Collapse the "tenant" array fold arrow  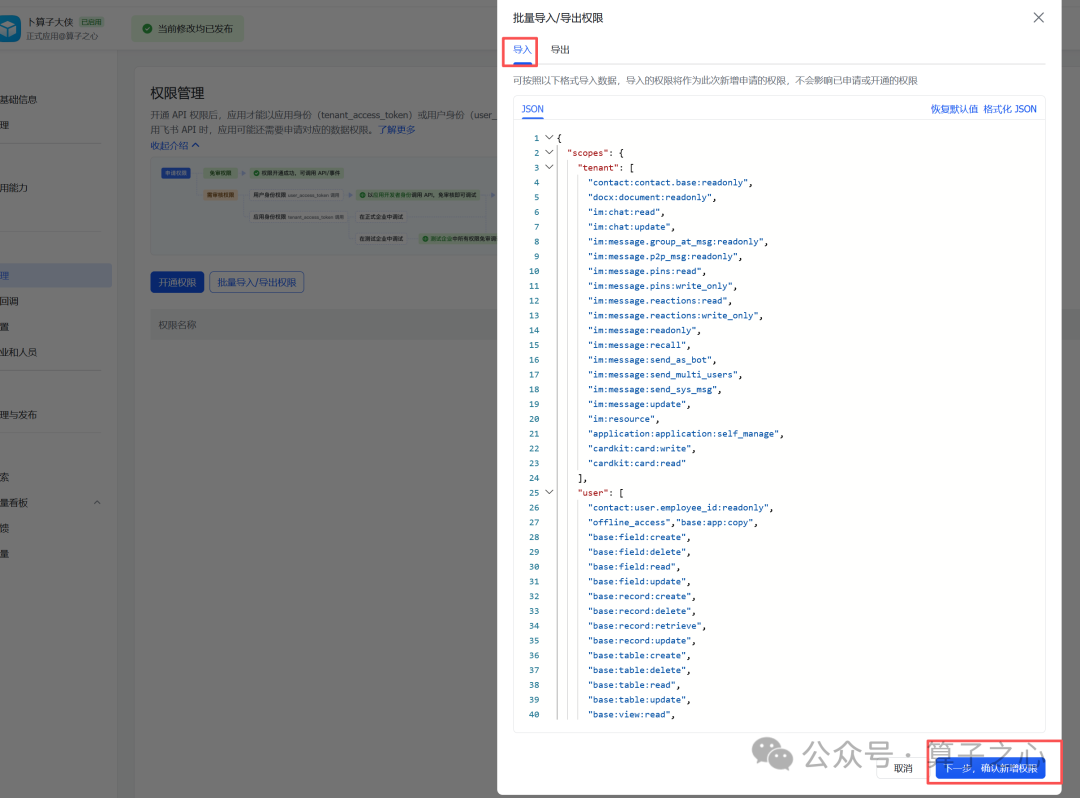[549, 167]
